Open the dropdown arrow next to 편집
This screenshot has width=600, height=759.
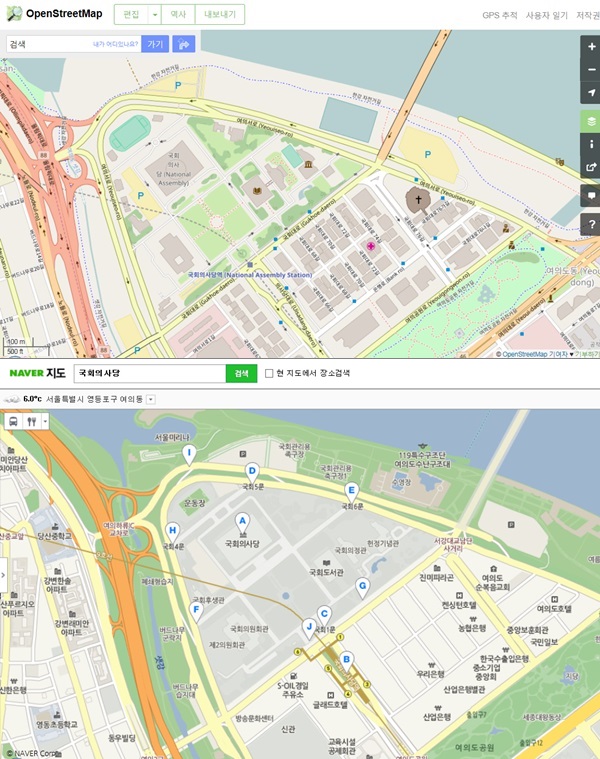tap(154, 15)
